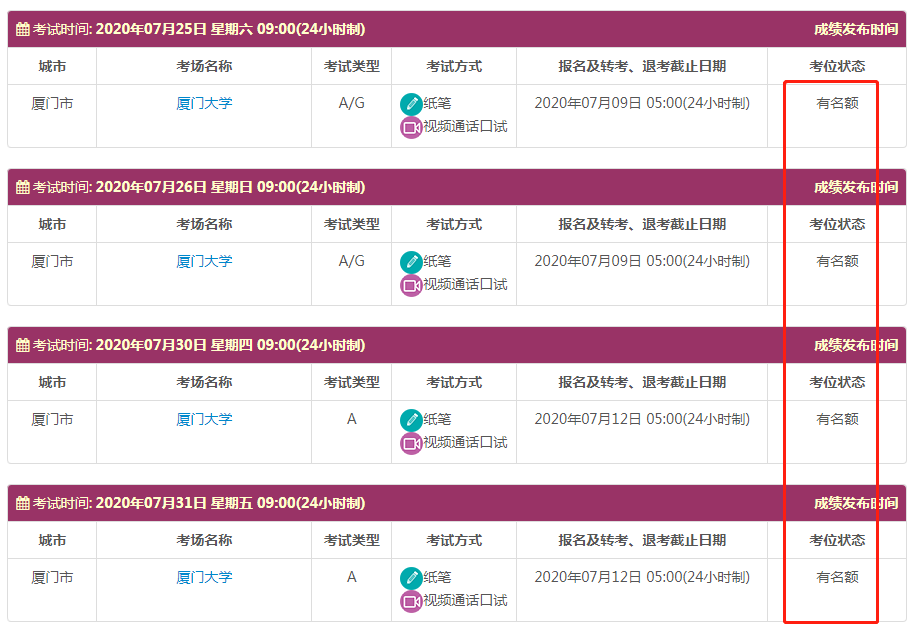Viewport: 914px width, 632px height.
Task: Click the 有名额 seat status for 07月25日
Action: coord(837,103)
